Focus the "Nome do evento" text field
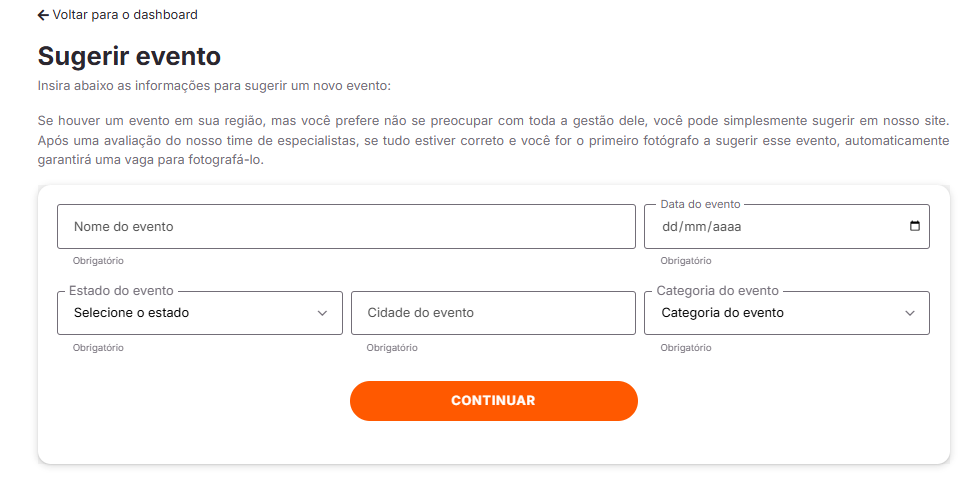Image resolution: width=972 pixels, height=478 pixels. click(346, 227)
